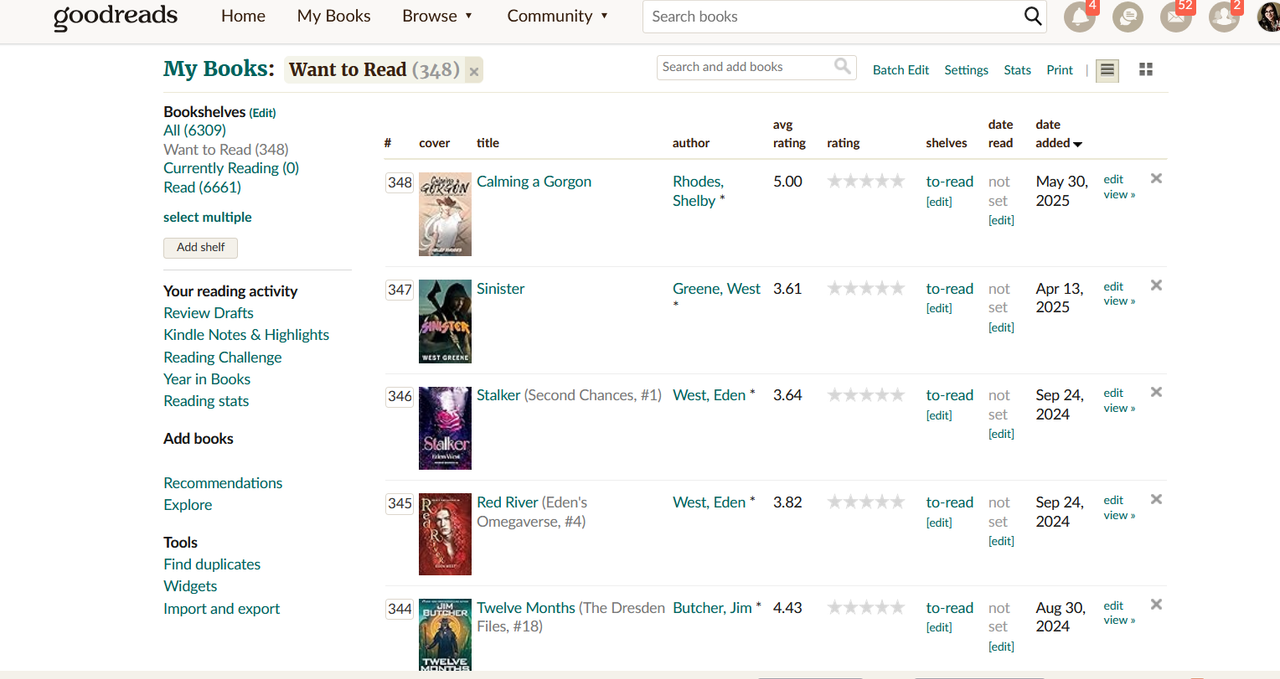Viewport: 1280px width, 679px height.
Task: Open shelf Settings
Action: click(x=966, y=70)
